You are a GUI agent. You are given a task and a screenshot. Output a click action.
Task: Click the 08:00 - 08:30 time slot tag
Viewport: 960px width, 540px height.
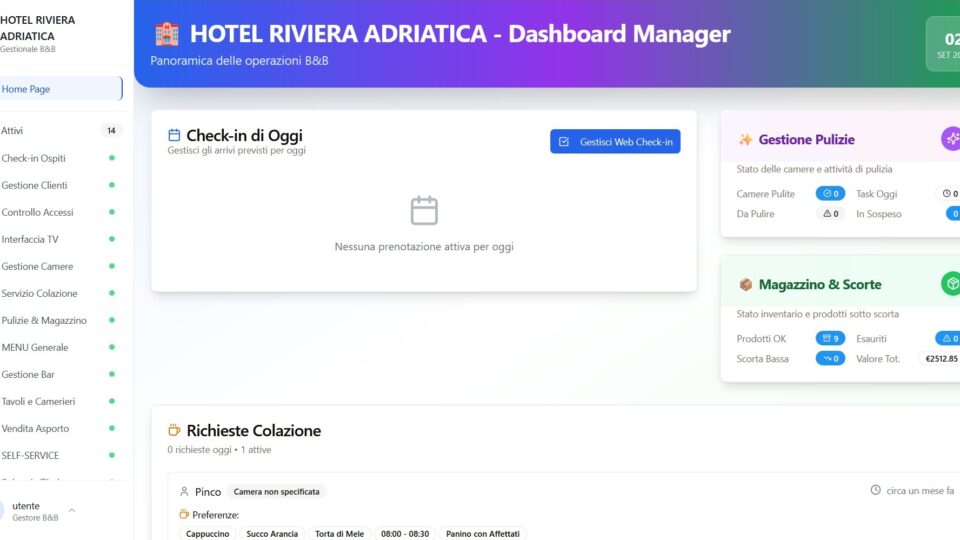click(405, 534)
